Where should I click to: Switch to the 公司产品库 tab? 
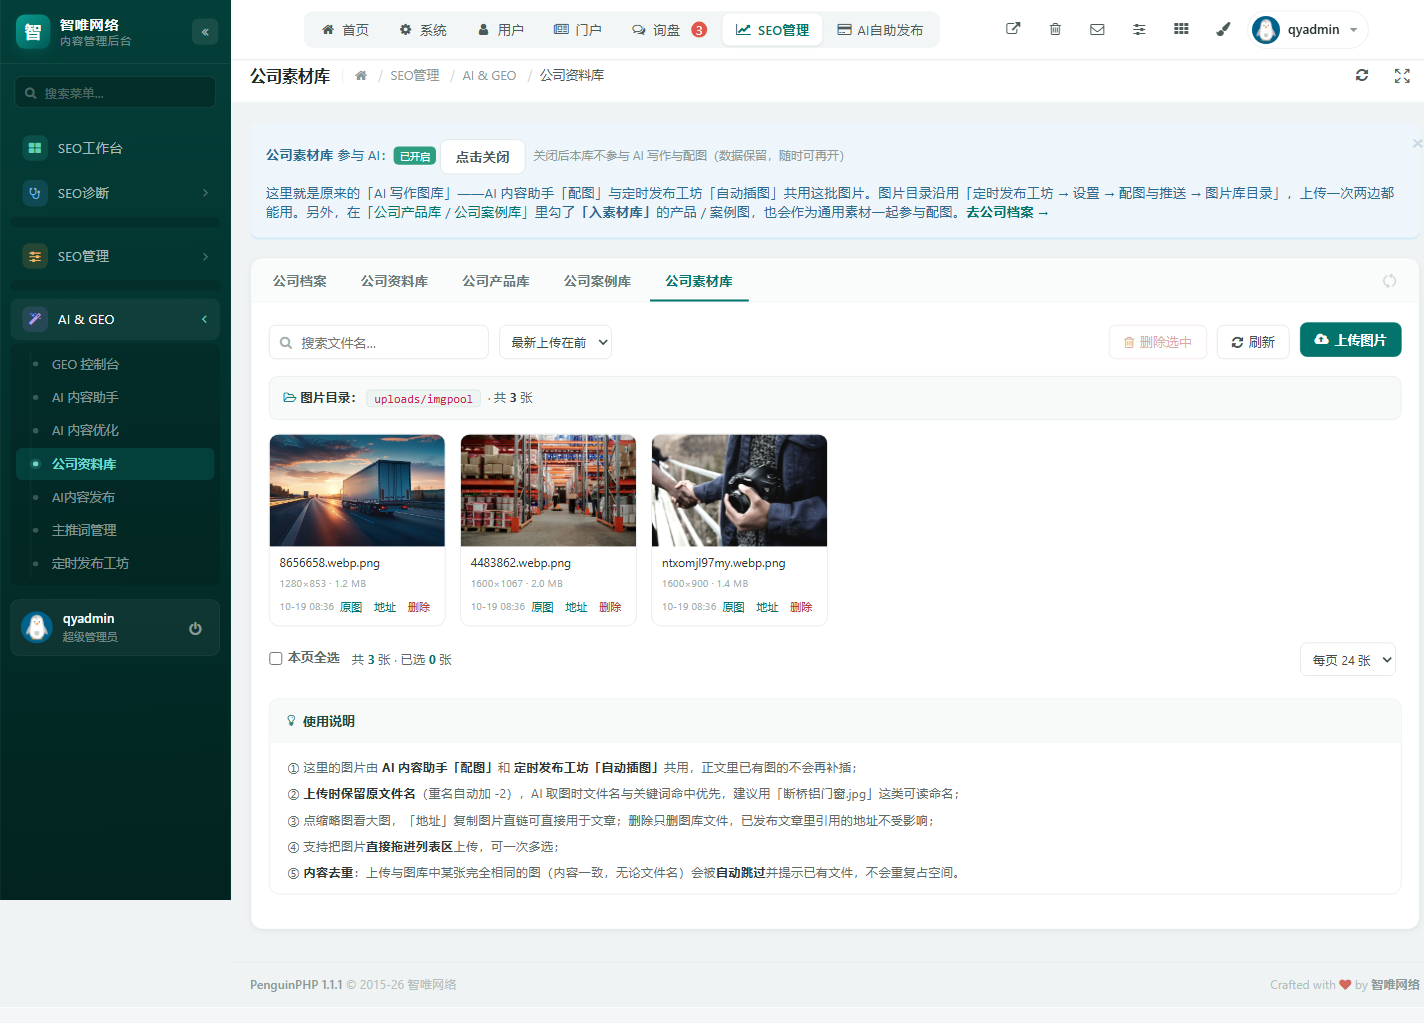(496, 281)
